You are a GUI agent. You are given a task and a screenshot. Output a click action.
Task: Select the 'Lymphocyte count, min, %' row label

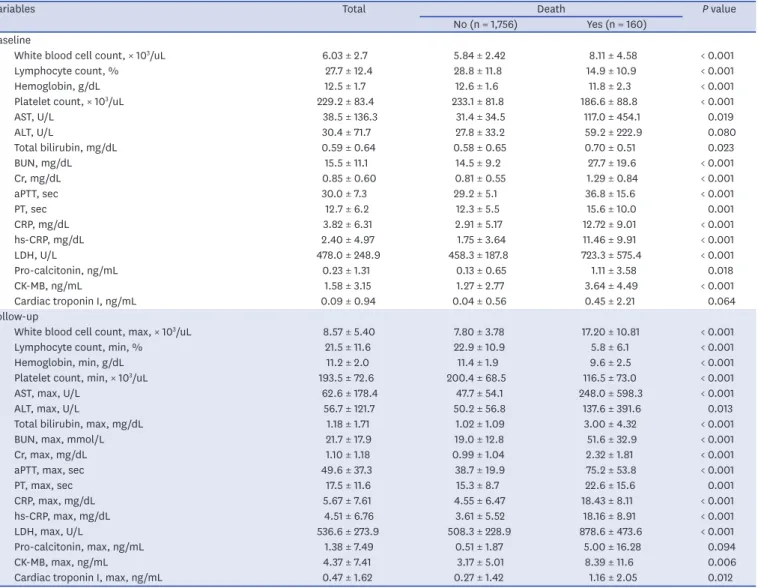[x=78, y=348]
